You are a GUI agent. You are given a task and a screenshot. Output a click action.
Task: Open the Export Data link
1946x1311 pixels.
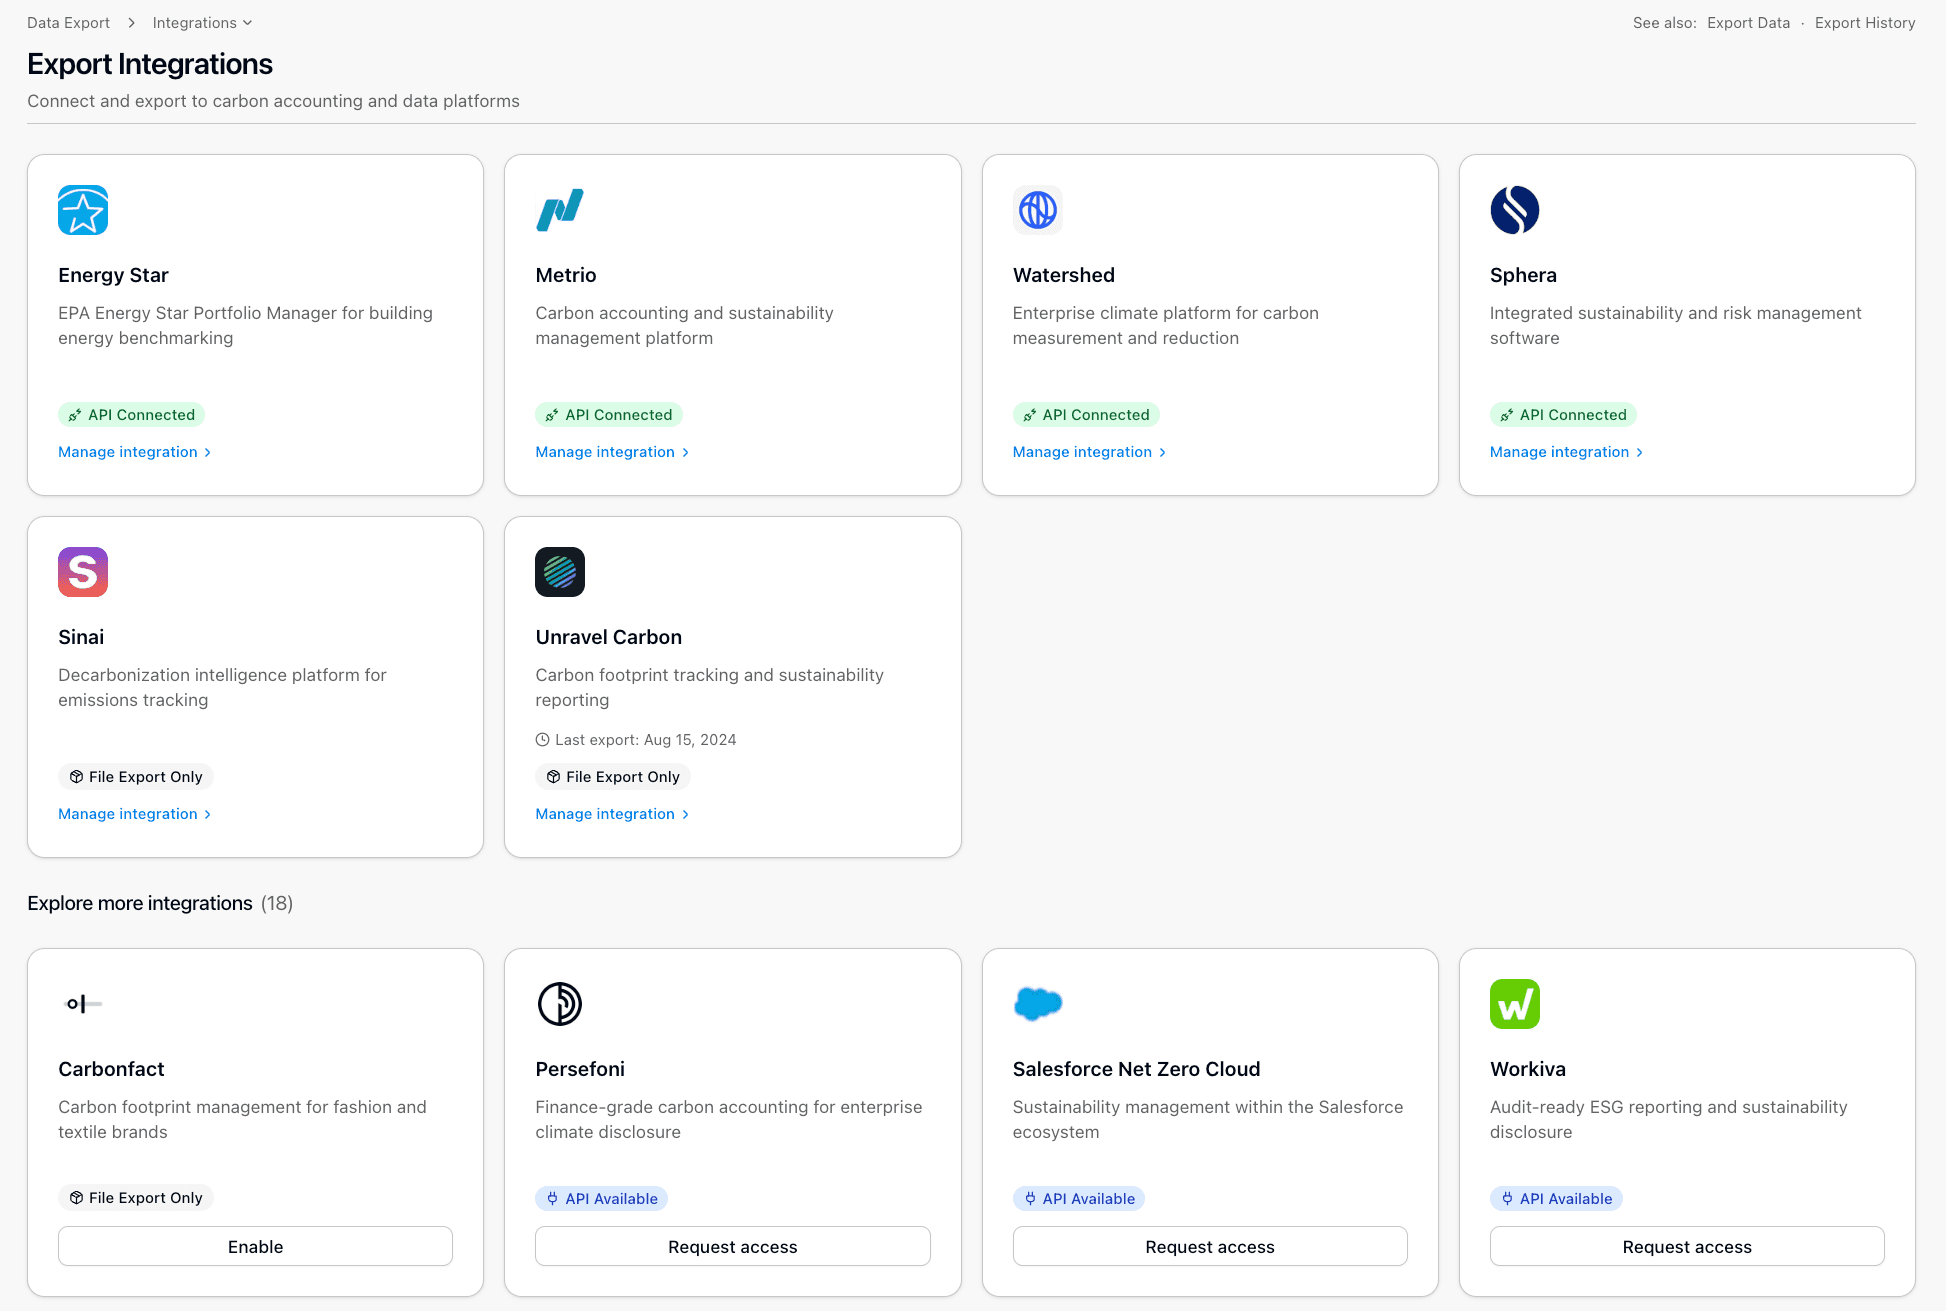pyautogui.click(x=1748, y=23)
